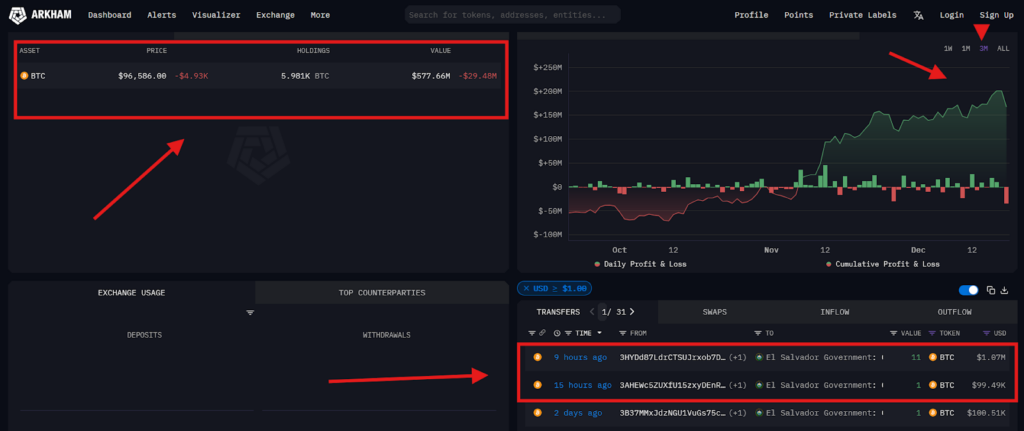Switch to the Inflow tab
The image size is (1024, 431).
click(835, 312)
